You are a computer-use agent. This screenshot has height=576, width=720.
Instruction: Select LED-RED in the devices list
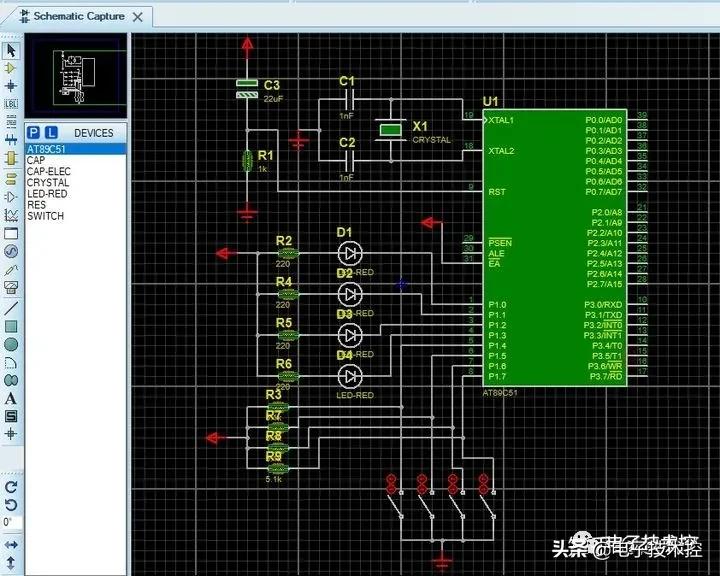(x=47, y=194)
